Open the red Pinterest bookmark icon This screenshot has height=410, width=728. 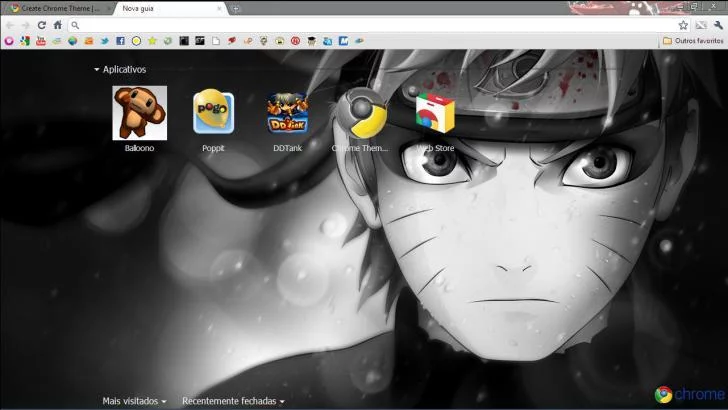[295, 41]
